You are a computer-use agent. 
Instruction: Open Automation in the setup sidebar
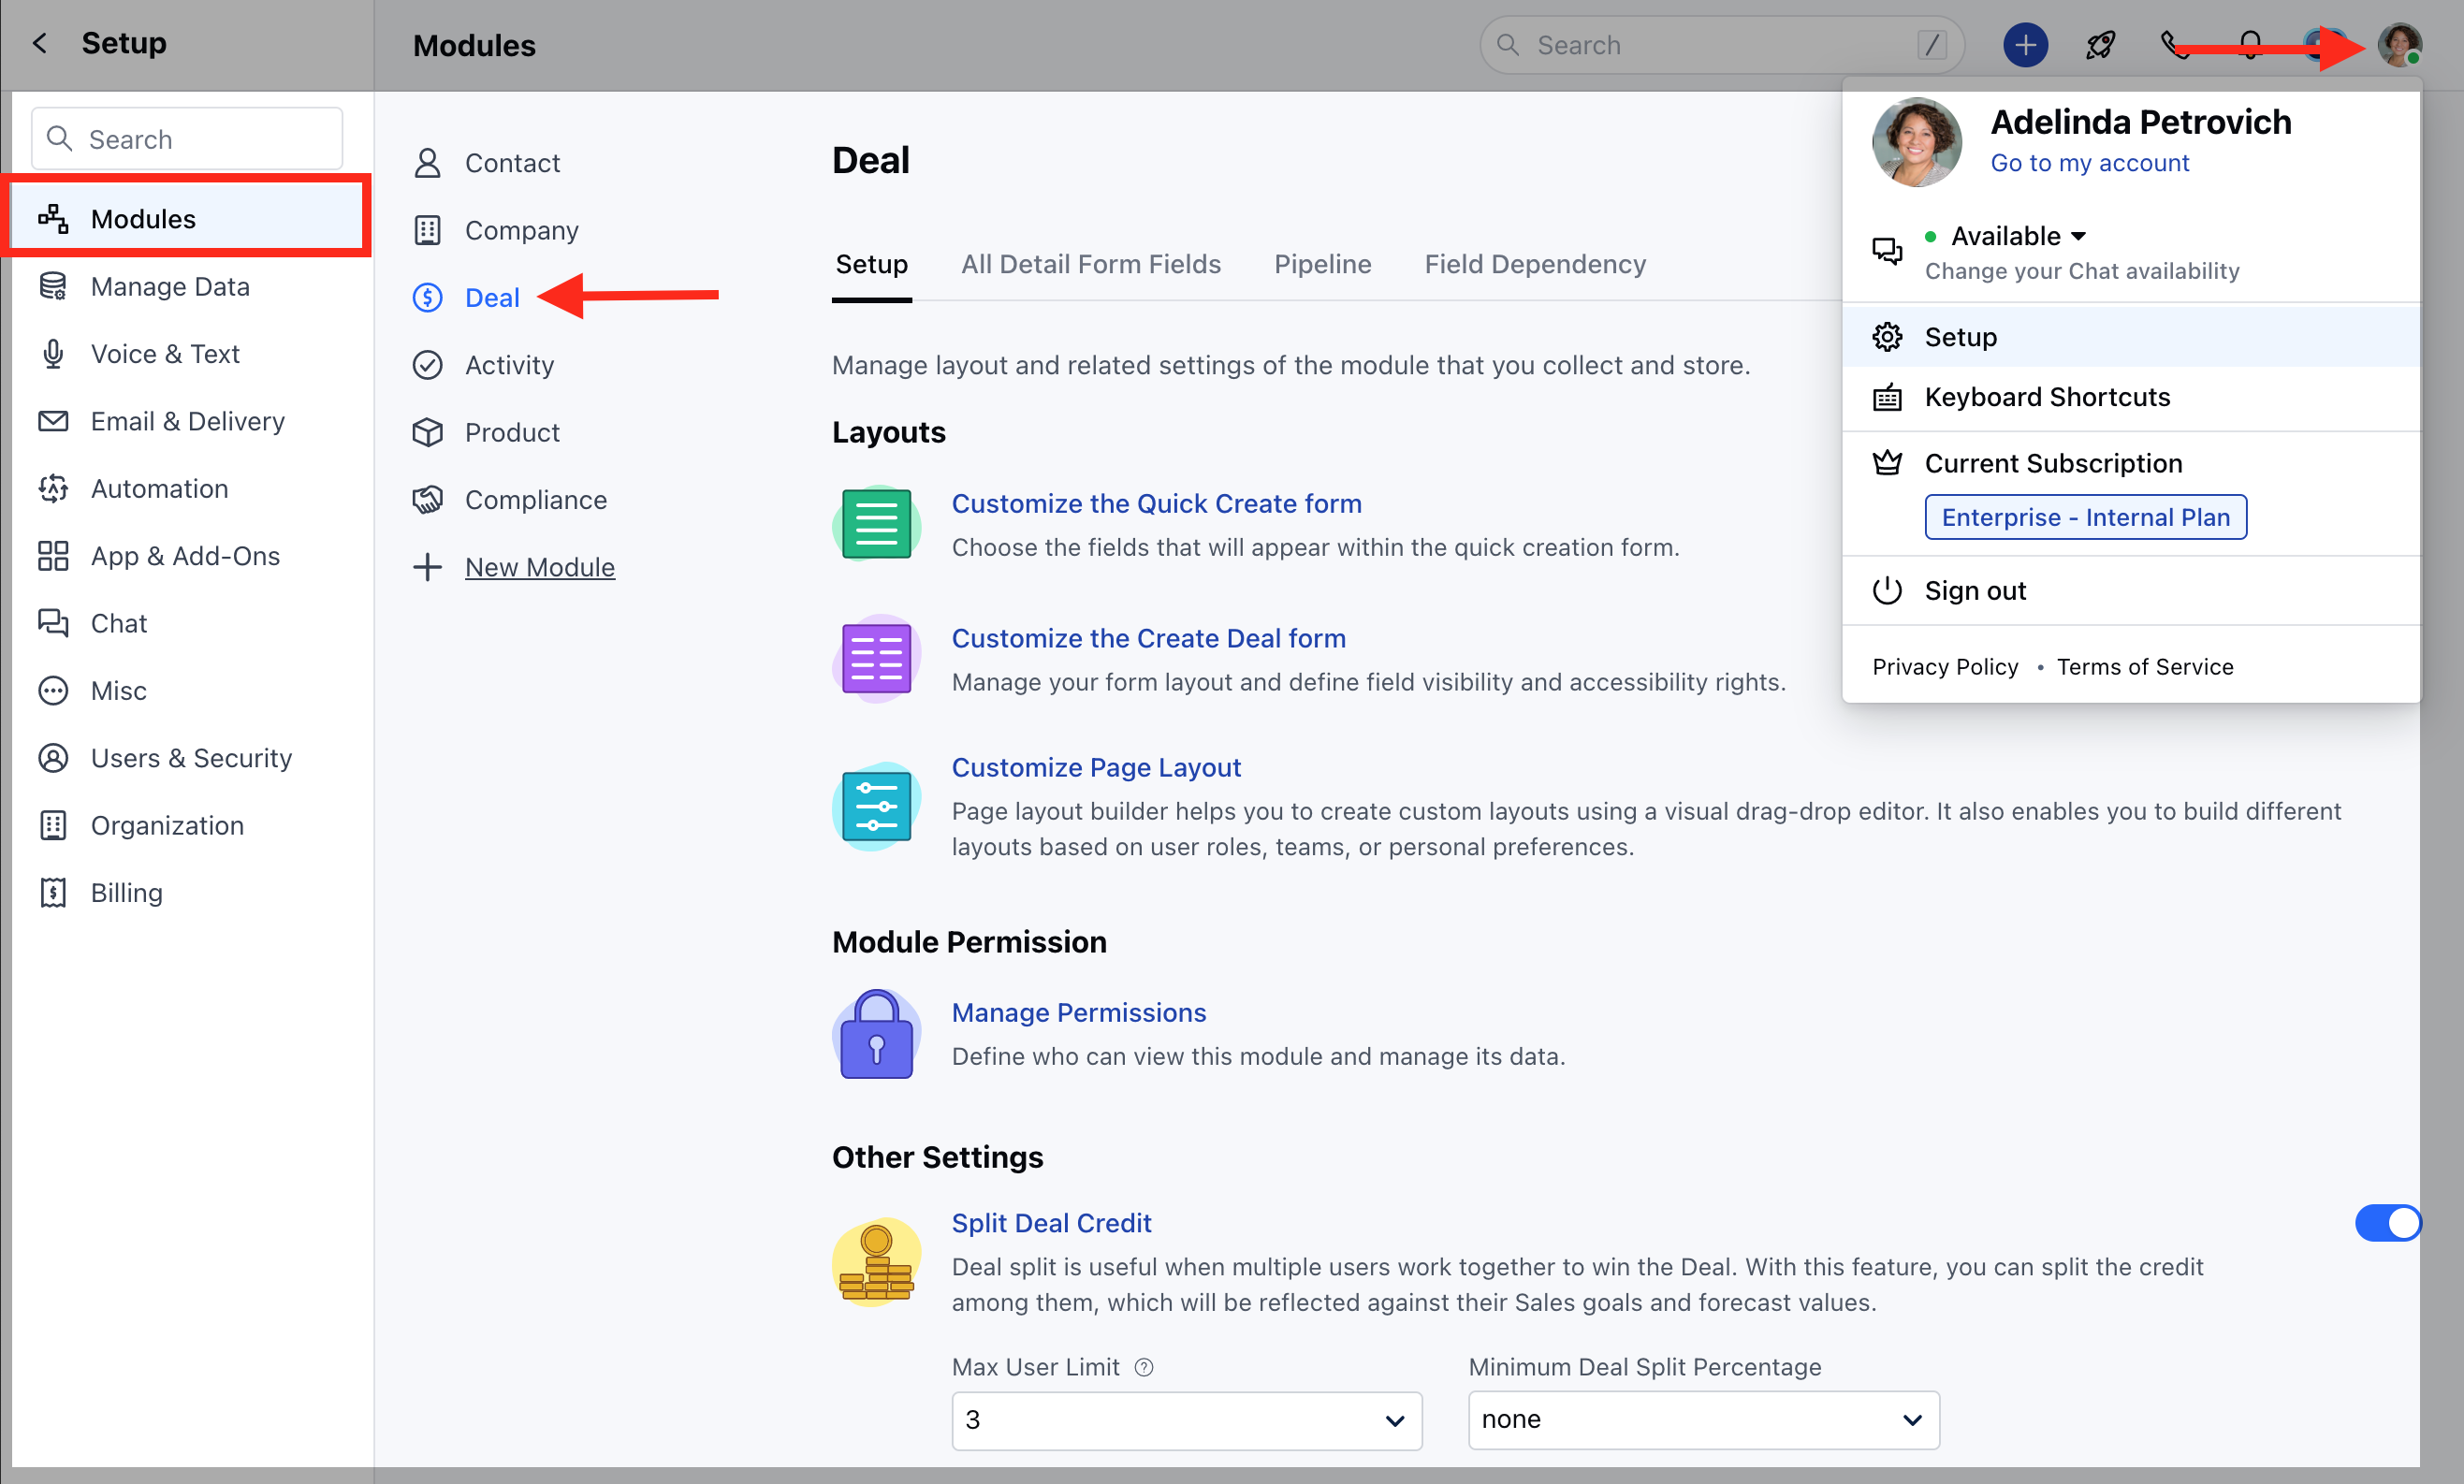[160, 488]
